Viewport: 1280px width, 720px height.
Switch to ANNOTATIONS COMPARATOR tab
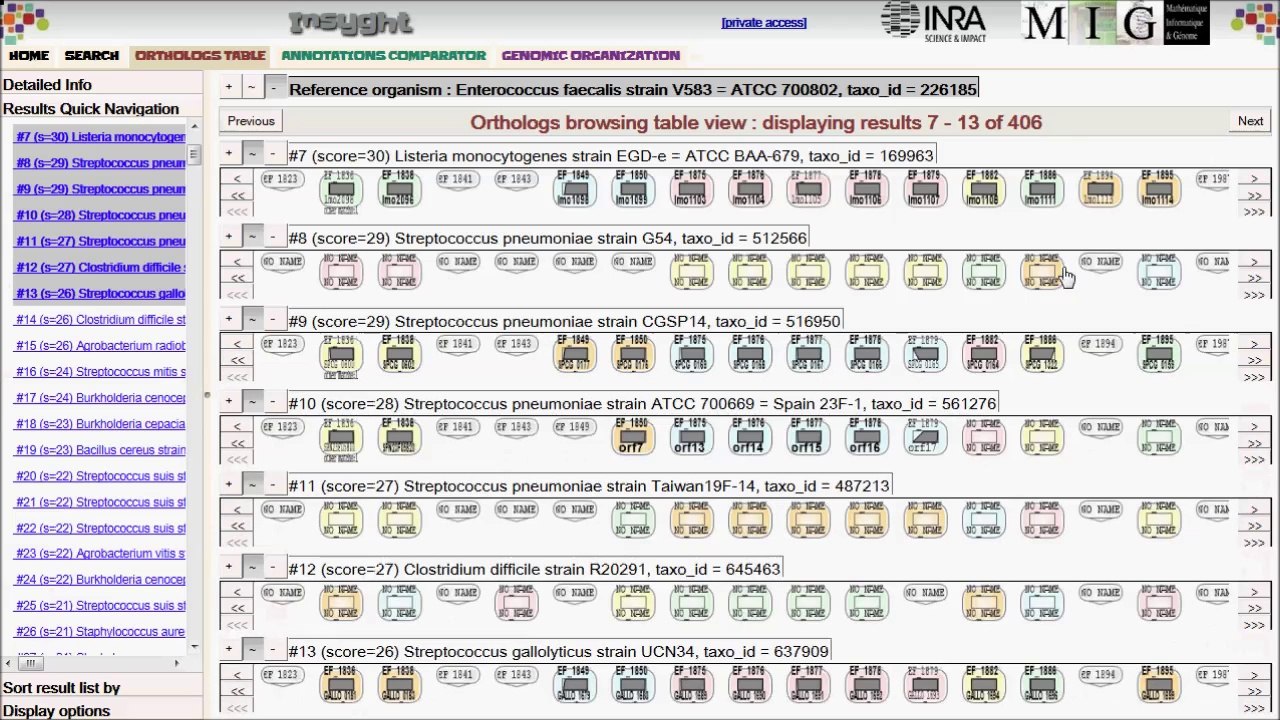click(x=383, y=56)
